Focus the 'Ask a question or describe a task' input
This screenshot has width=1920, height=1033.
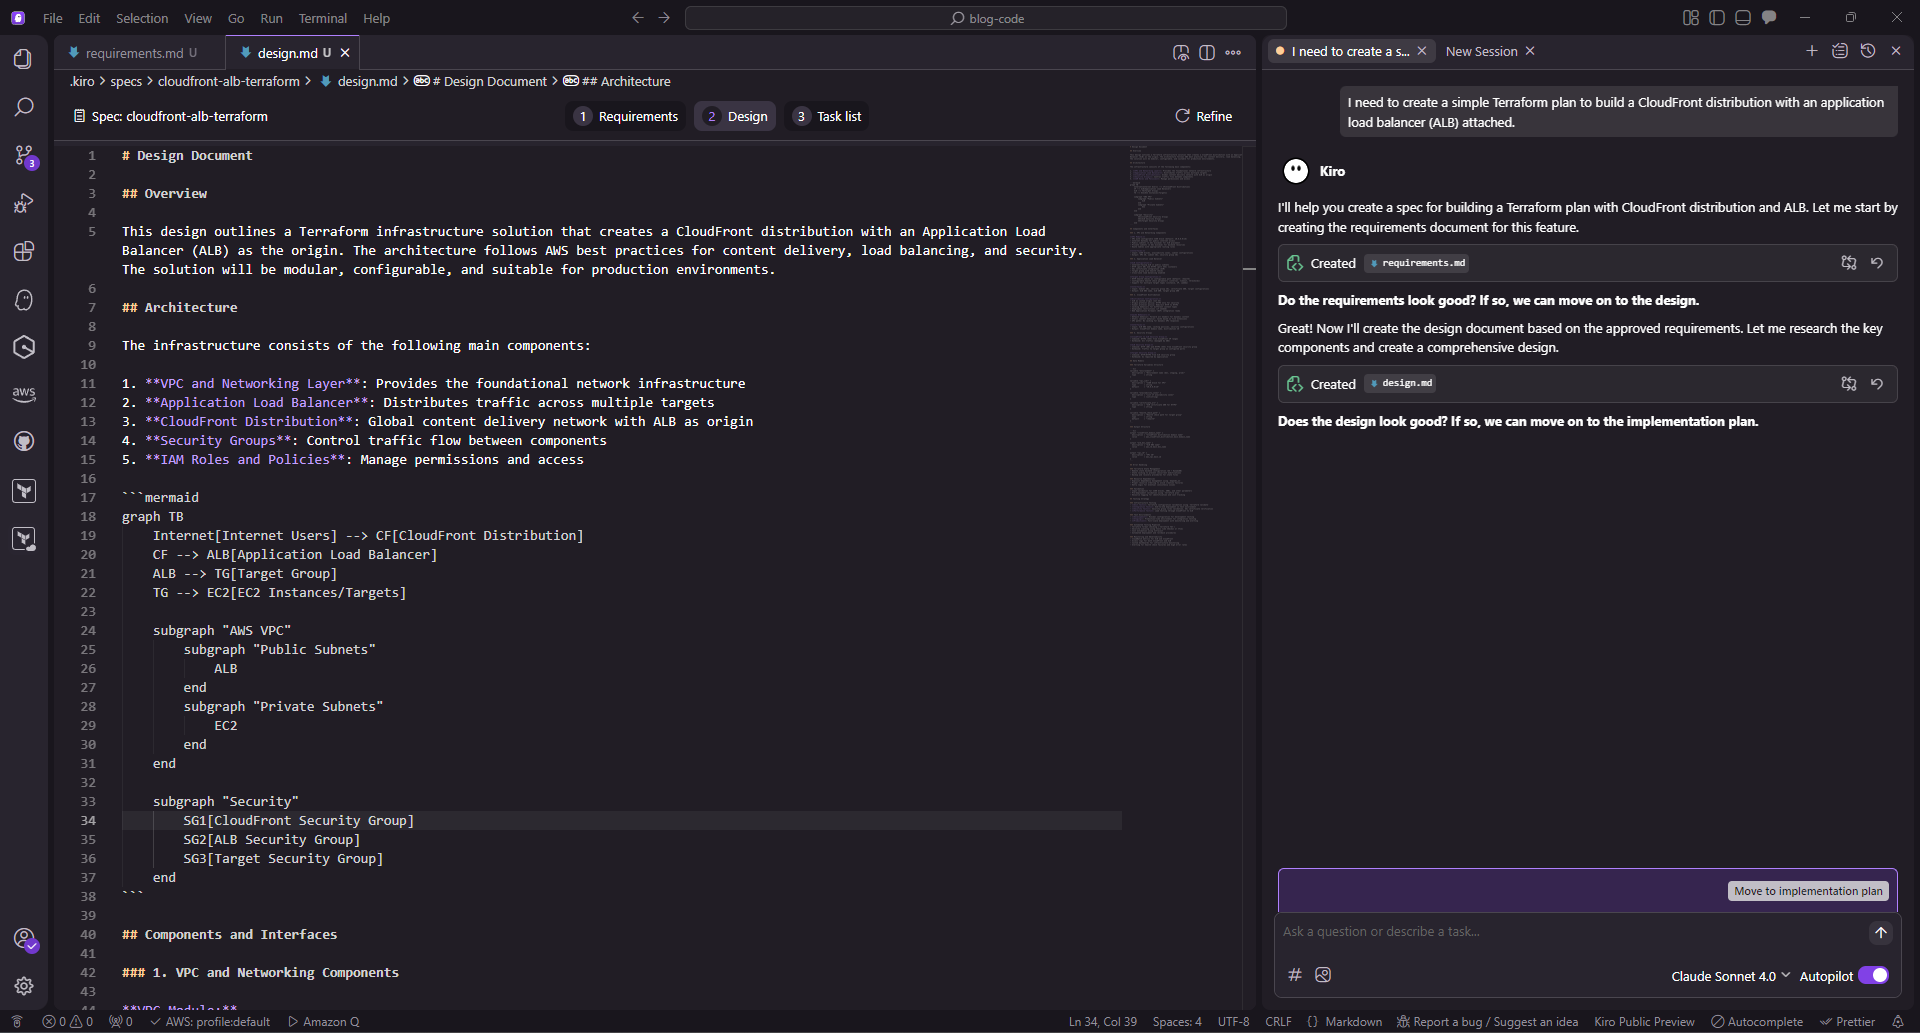click(1570, 932)
